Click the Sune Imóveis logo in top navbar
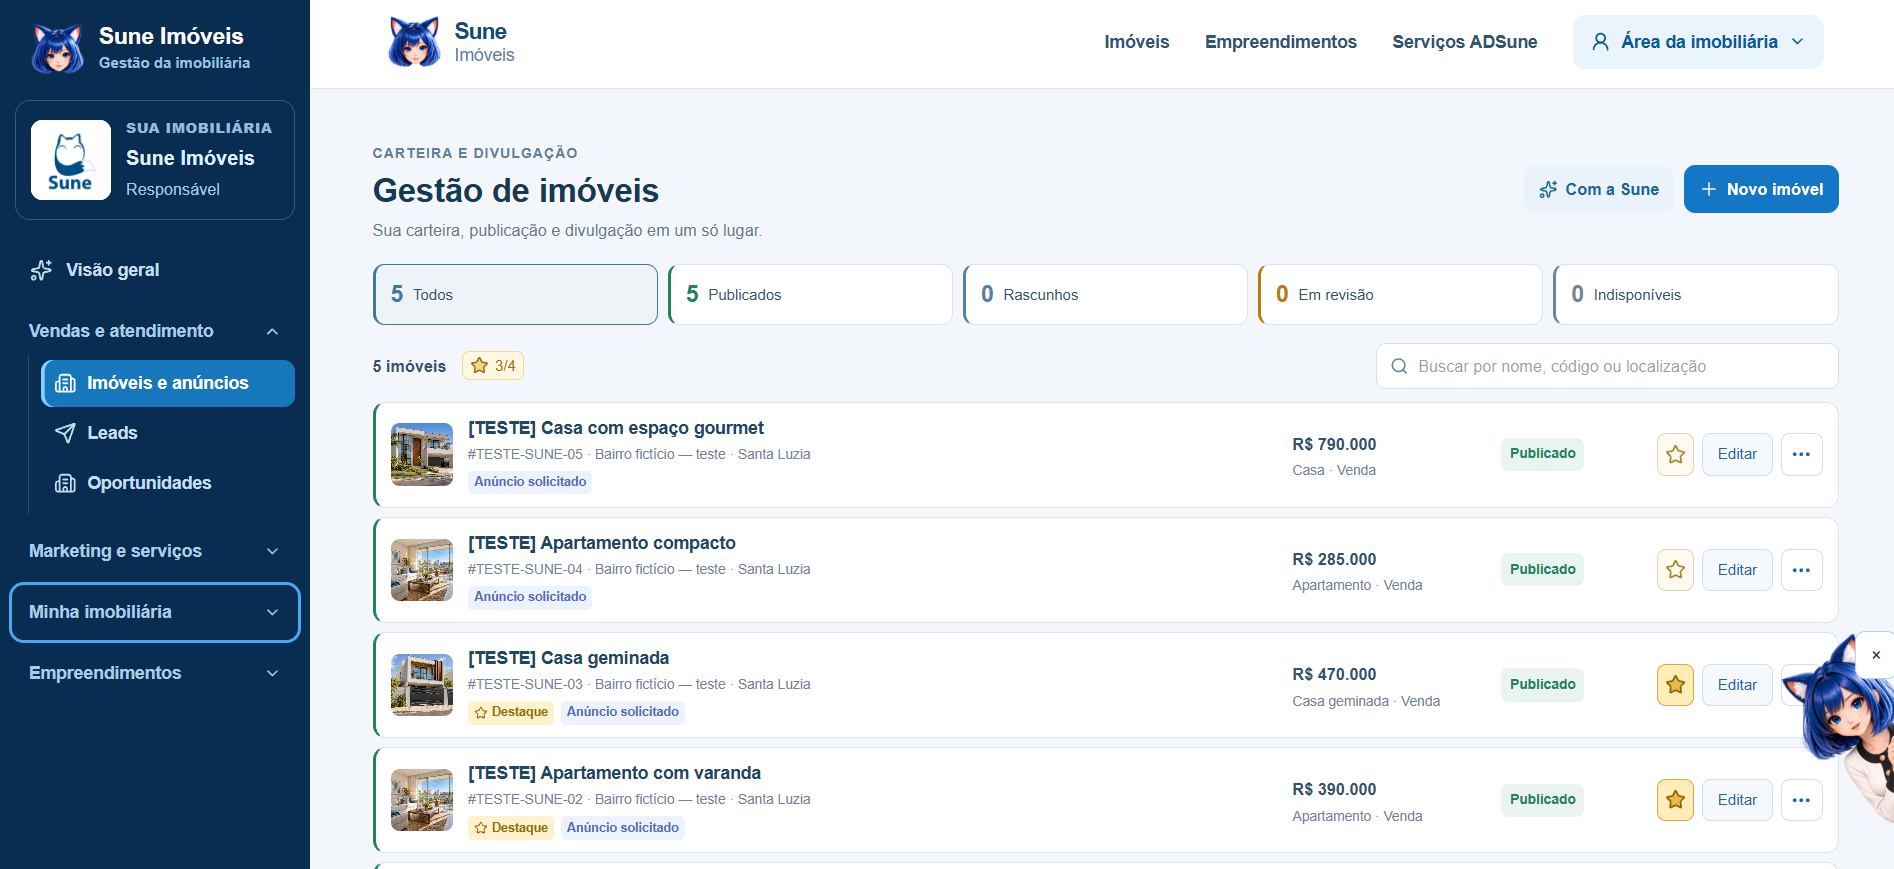This screenshot has width=1894, height=869. click(451, 43)
